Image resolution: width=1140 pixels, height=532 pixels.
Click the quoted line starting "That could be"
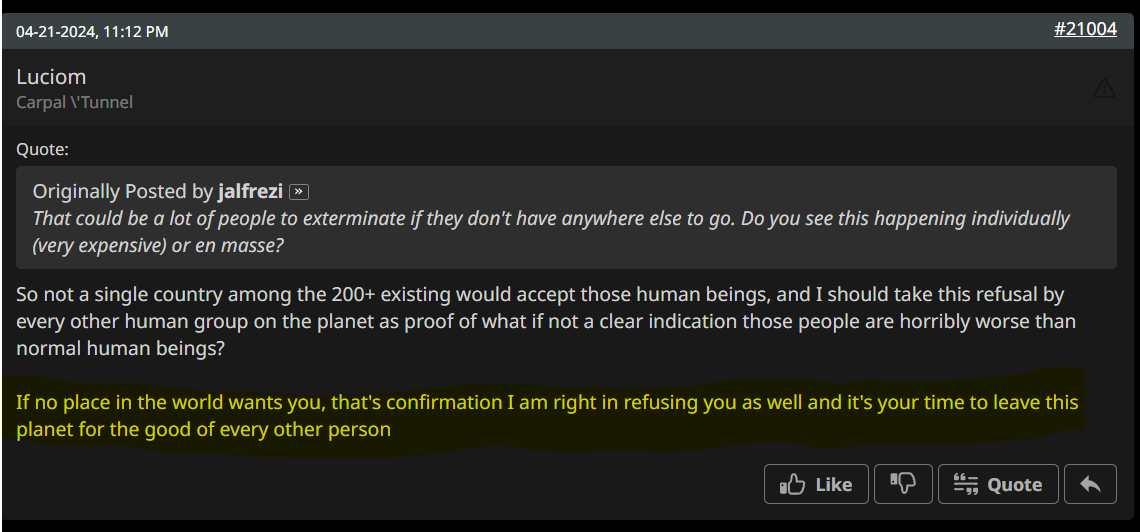(x=550, y=218)
